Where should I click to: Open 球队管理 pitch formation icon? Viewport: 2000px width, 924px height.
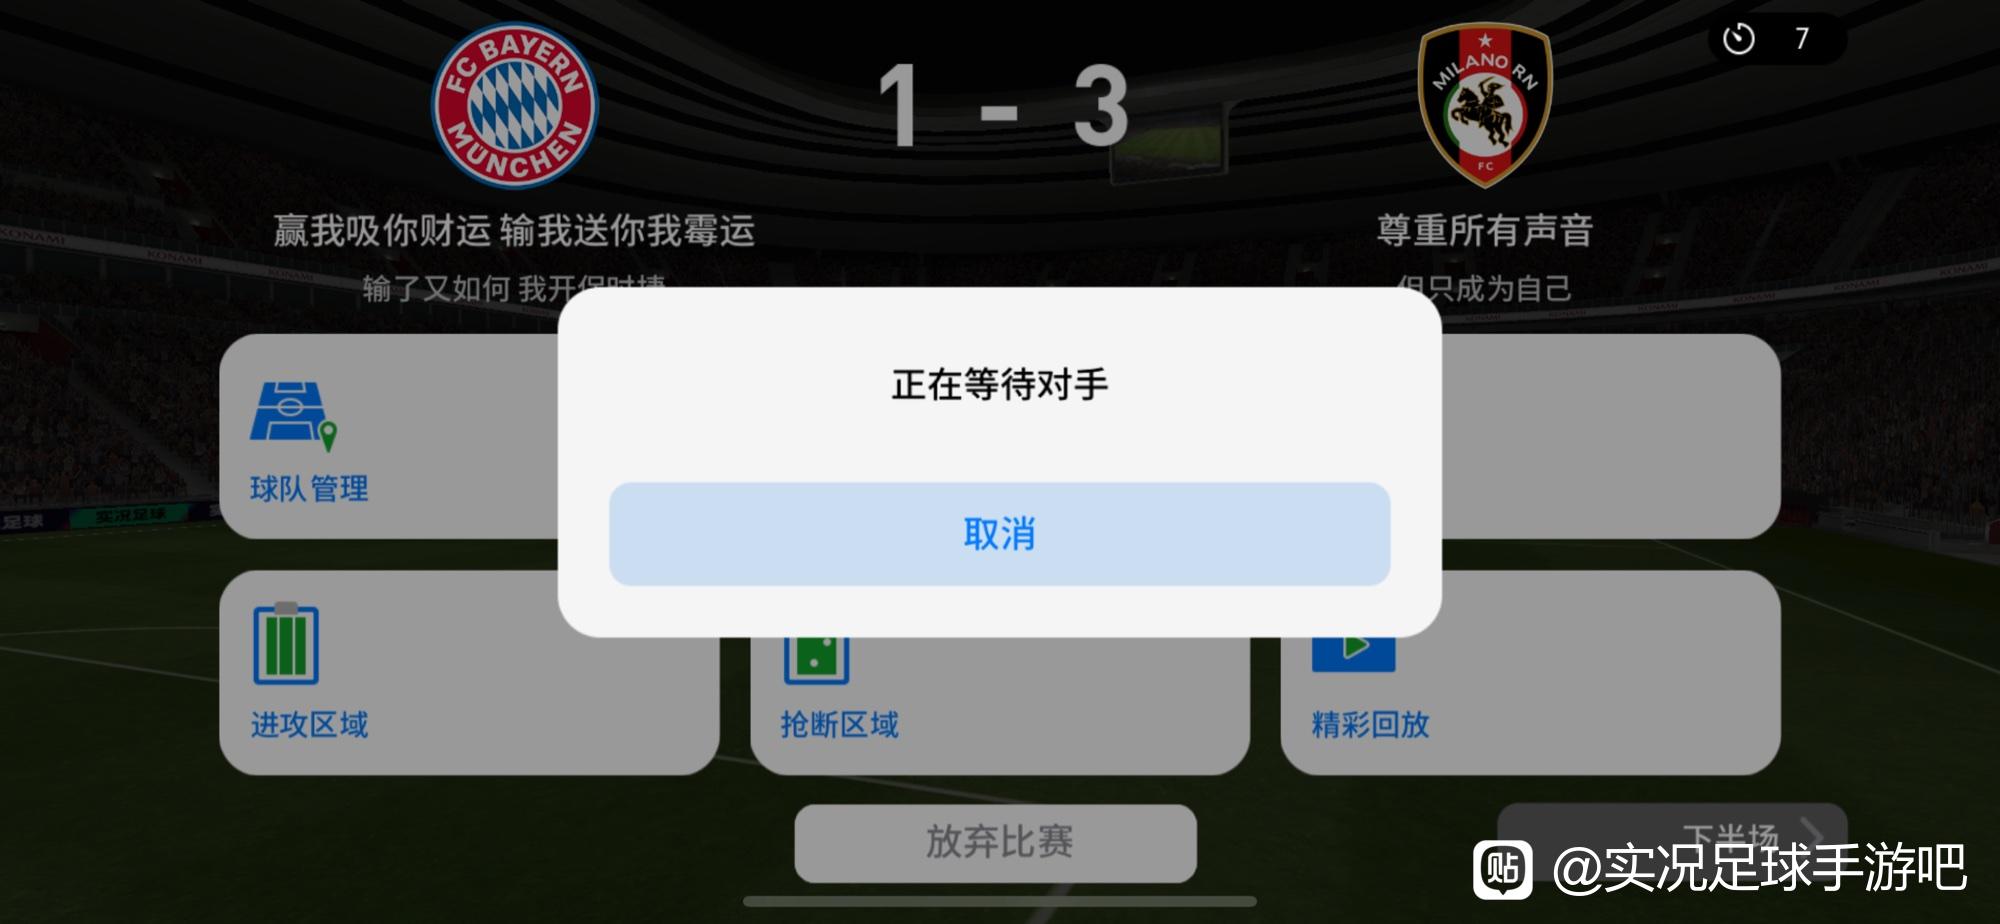pos(293,416)
